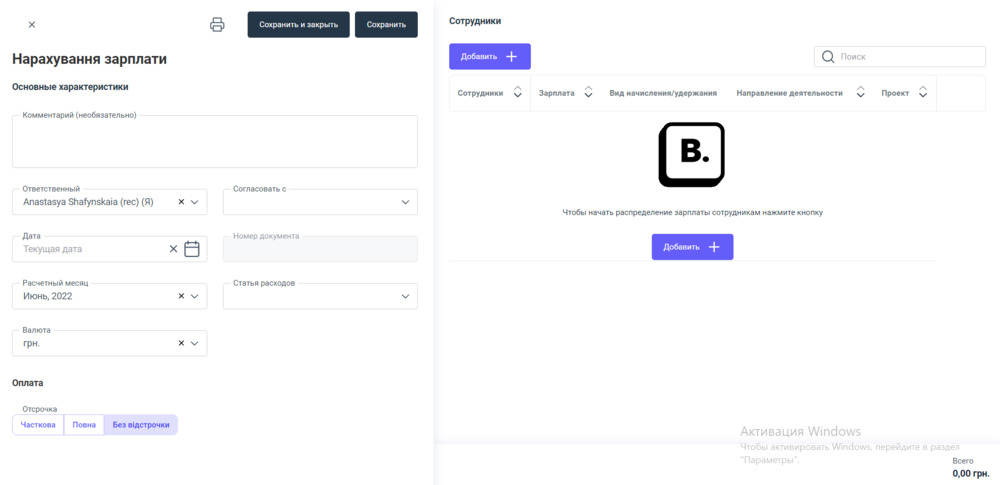Select Часткова deferral option
1000x485 pixels.
click(x=38, y=425)
